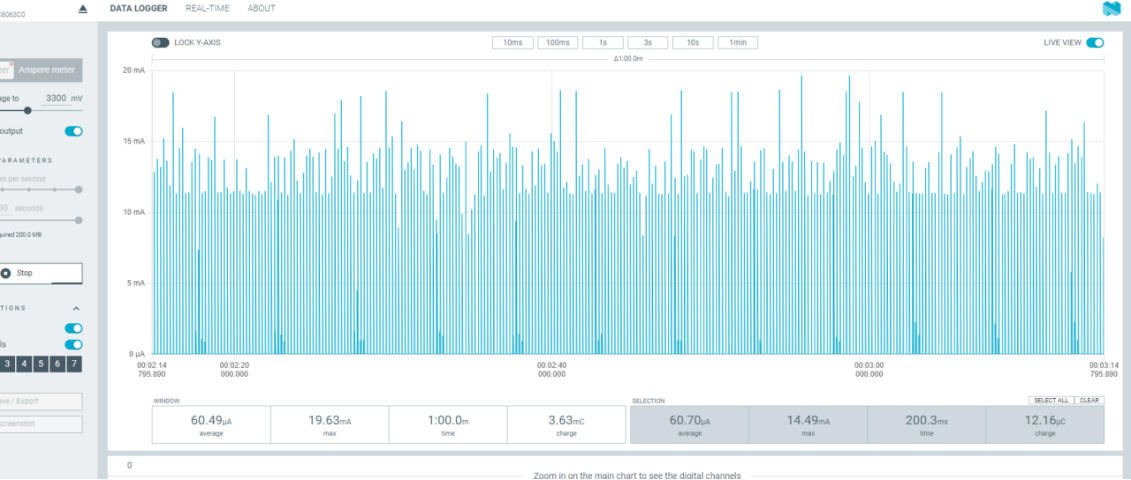Turn off the power output toggle
The width and height of the screenshot is (1131, 480).
[x=74, y=131]
